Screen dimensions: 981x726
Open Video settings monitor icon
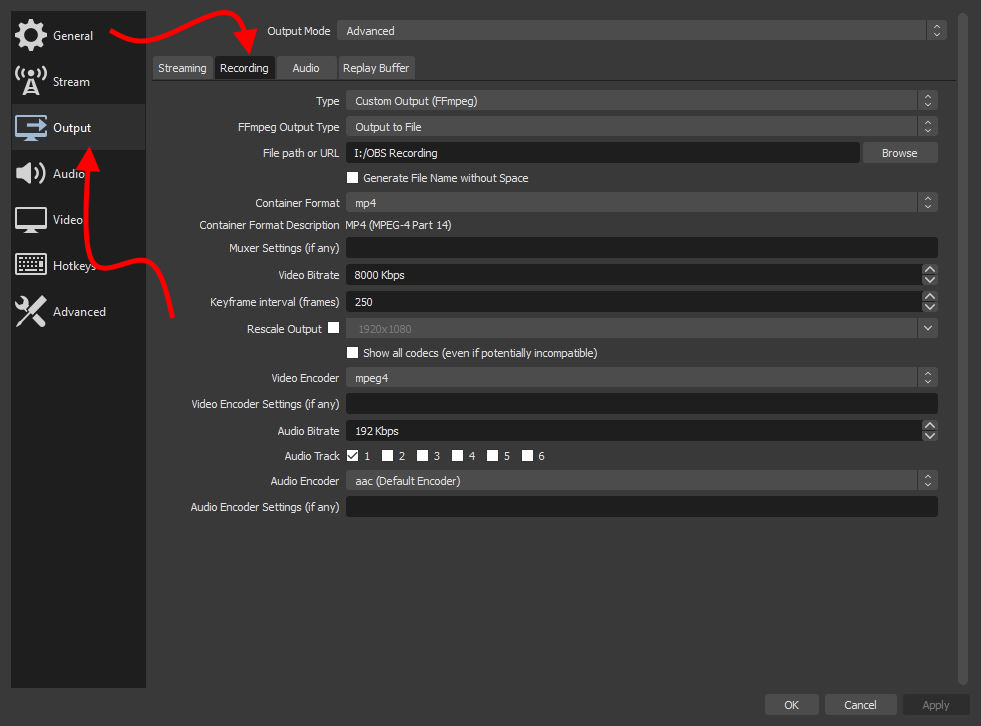(x=31, y=219)
